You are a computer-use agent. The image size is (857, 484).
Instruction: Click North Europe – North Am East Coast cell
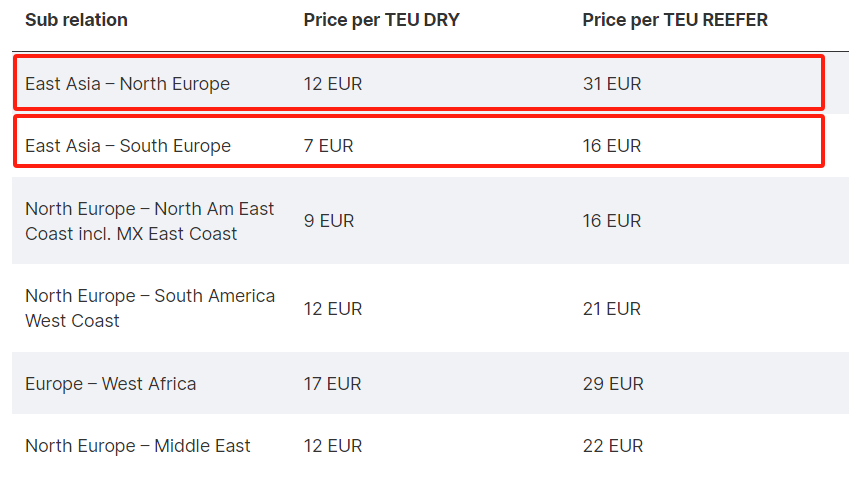click(x=149, y=221)
